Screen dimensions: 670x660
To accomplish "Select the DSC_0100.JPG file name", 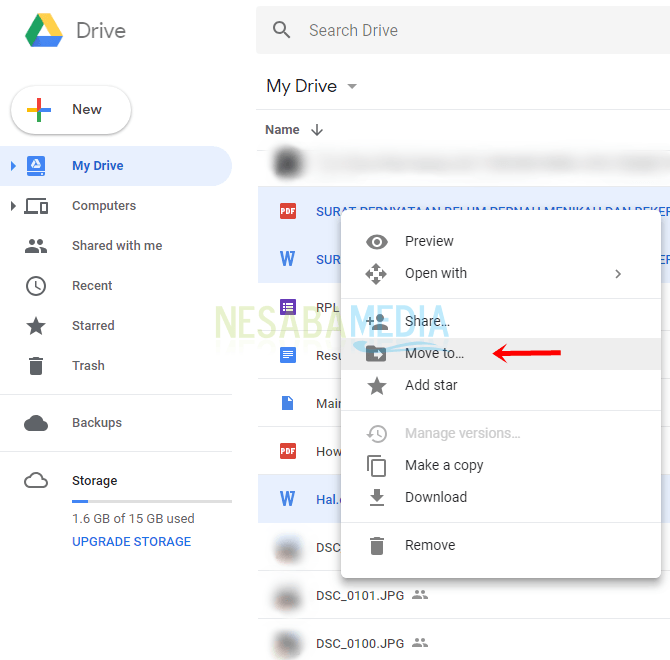I will click(x=360, y=643).
